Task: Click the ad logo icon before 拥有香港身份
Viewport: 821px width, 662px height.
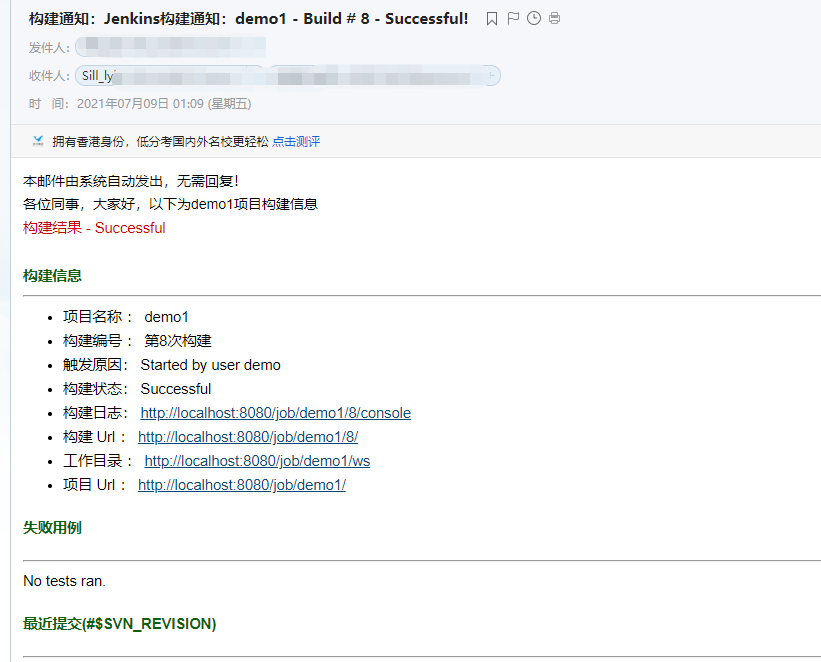Action: [x=38, y=141]
